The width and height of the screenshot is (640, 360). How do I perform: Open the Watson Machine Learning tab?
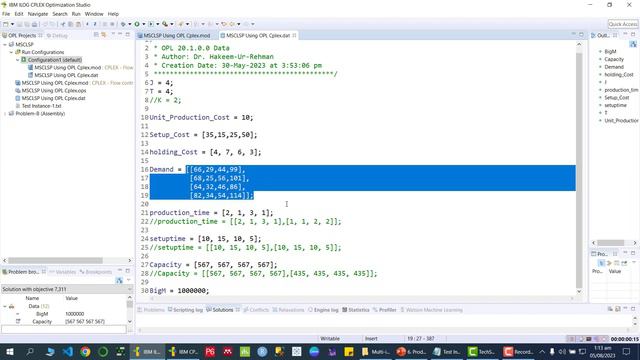coord(431,310)
